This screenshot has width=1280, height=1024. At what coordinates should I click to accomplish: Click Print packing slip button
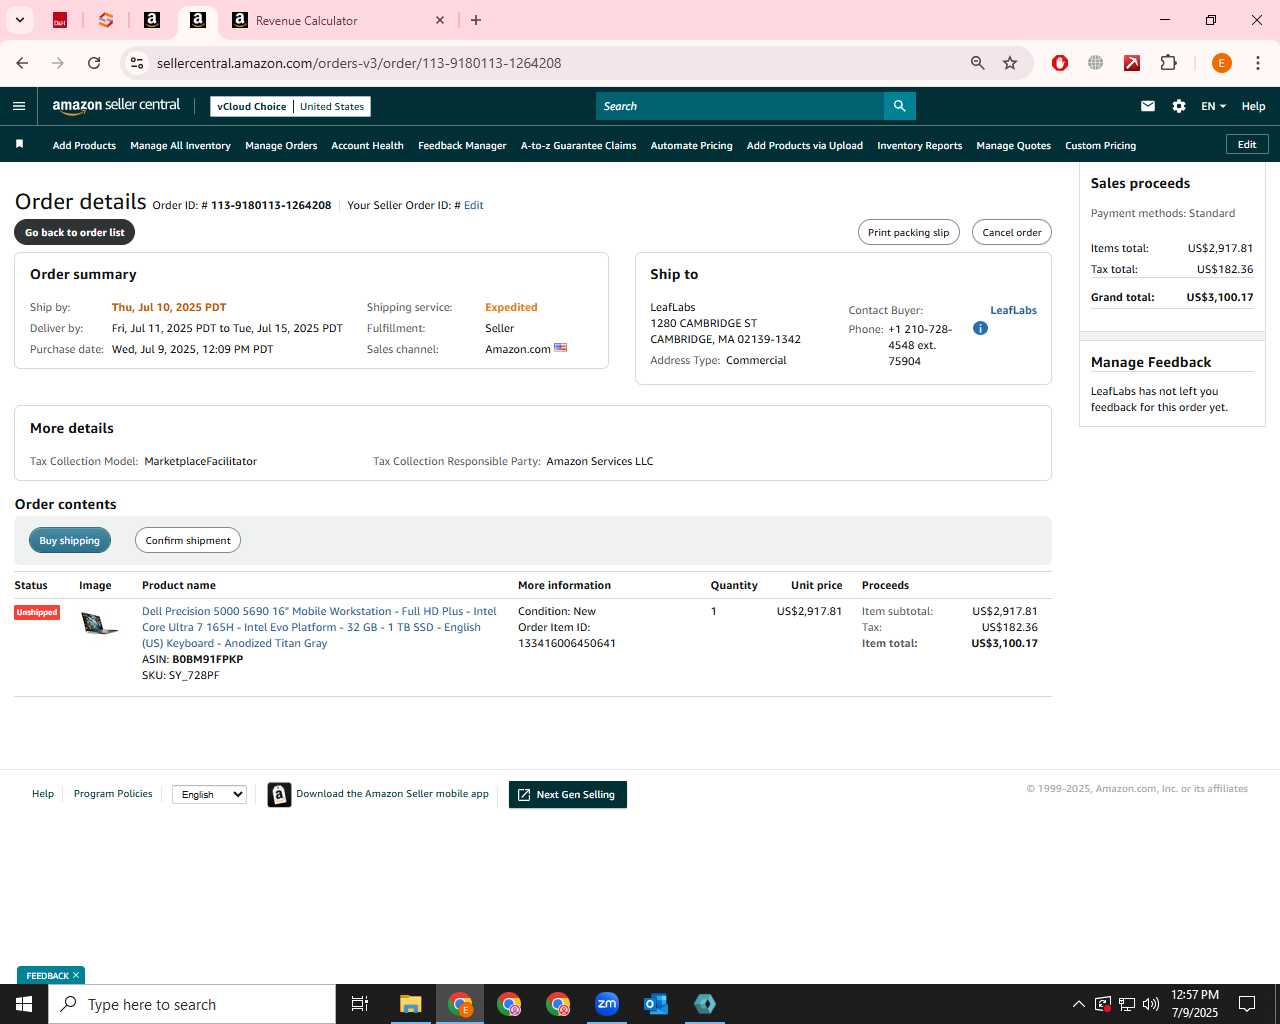908,232
